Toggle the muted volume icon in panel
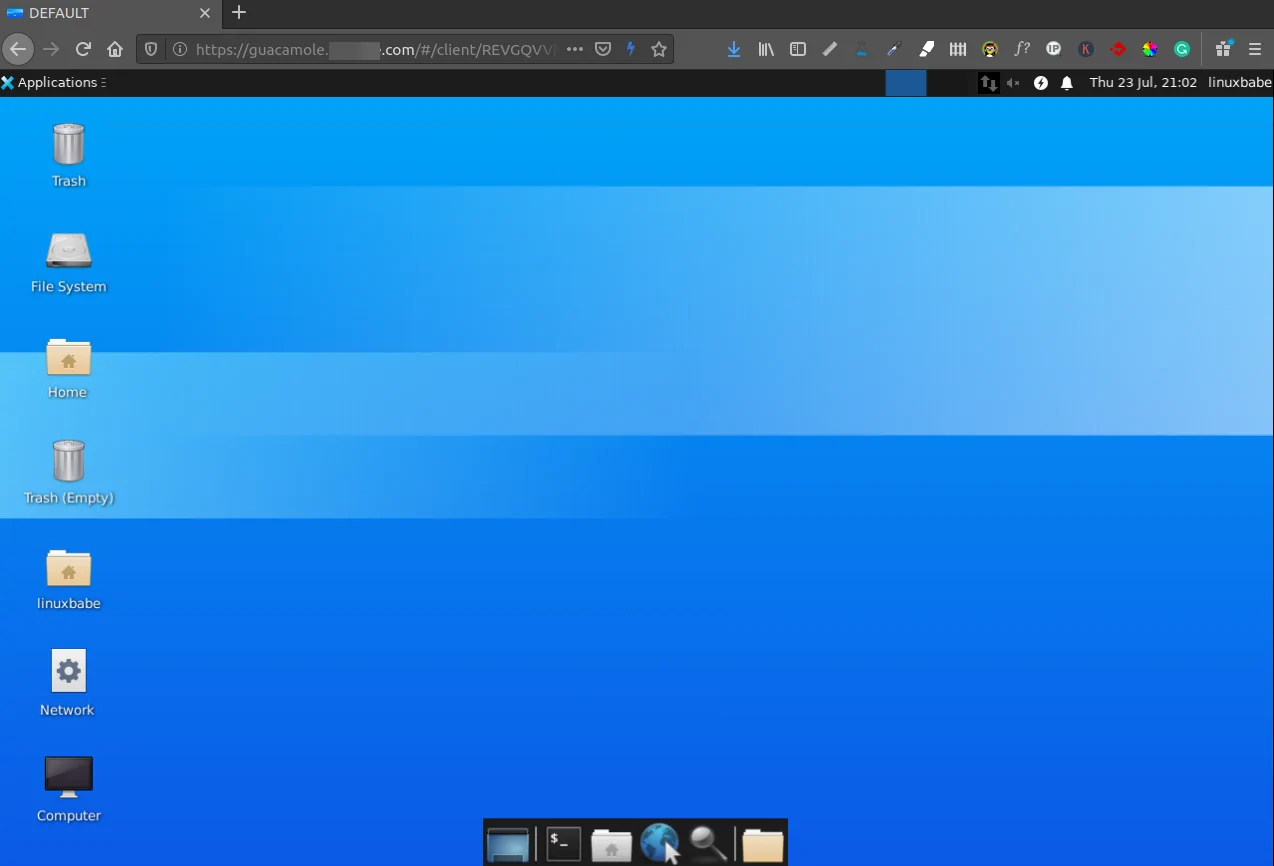The width and height of the screenshot is (1274, 866). (x=1013, y=83)
